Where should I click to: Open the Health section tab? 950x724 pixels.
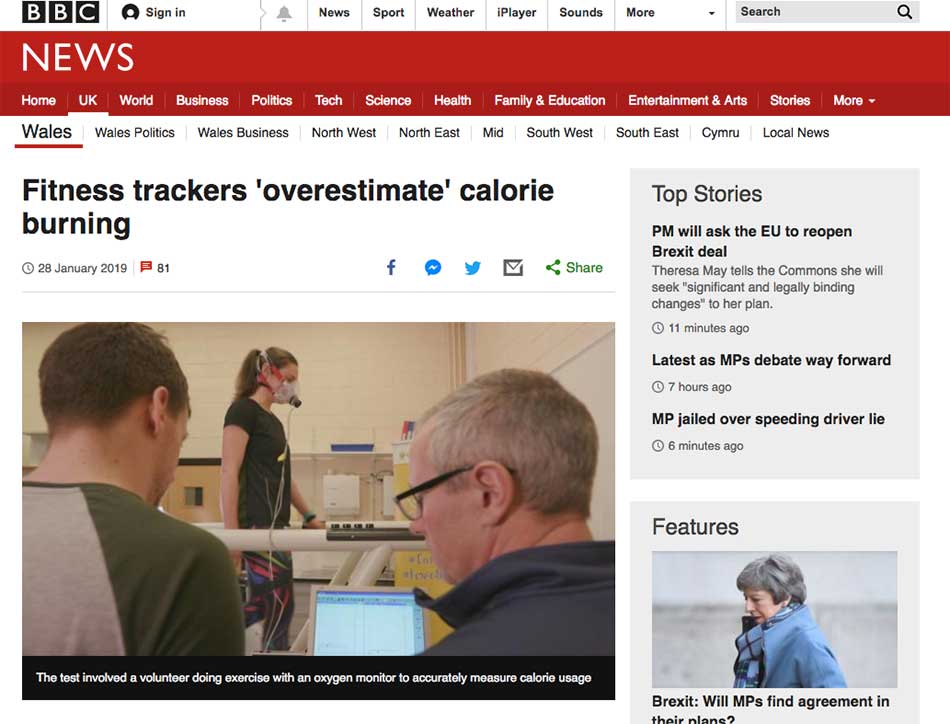coord(453,101)
